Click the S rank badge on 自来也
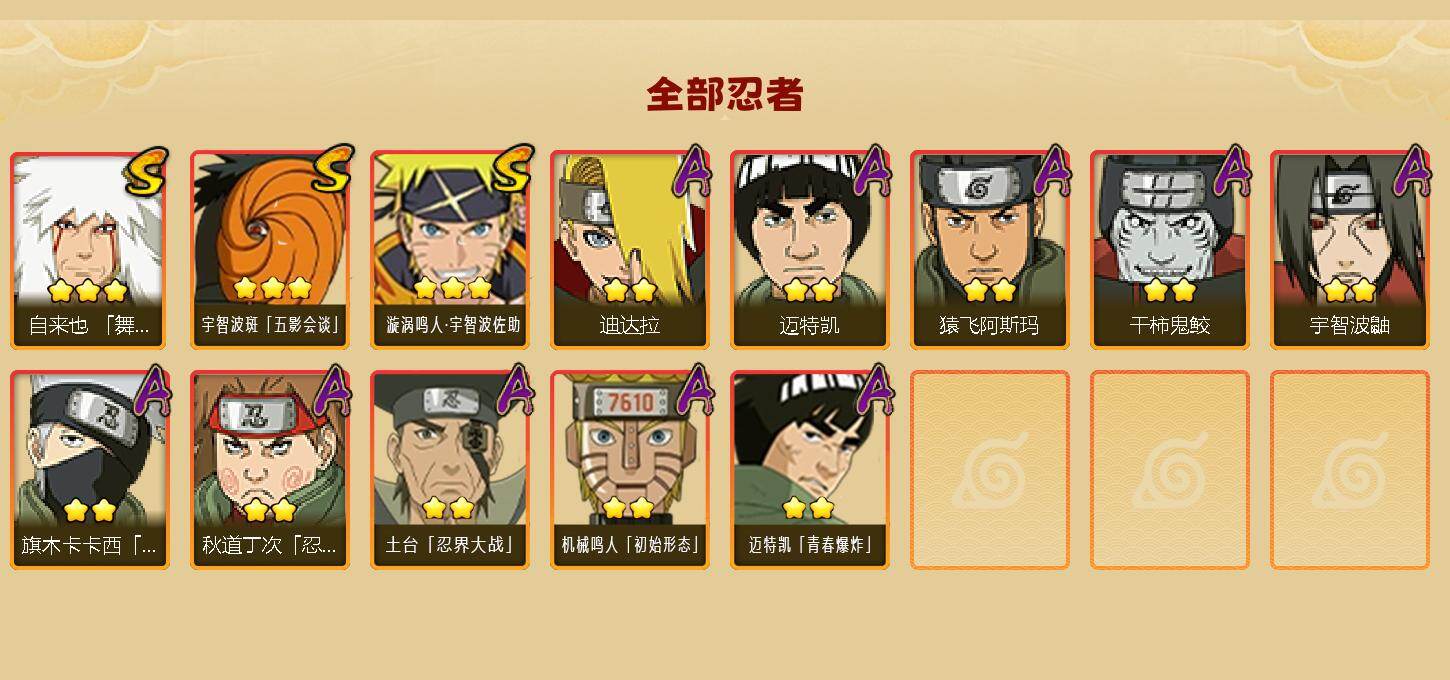 [147, 171]
